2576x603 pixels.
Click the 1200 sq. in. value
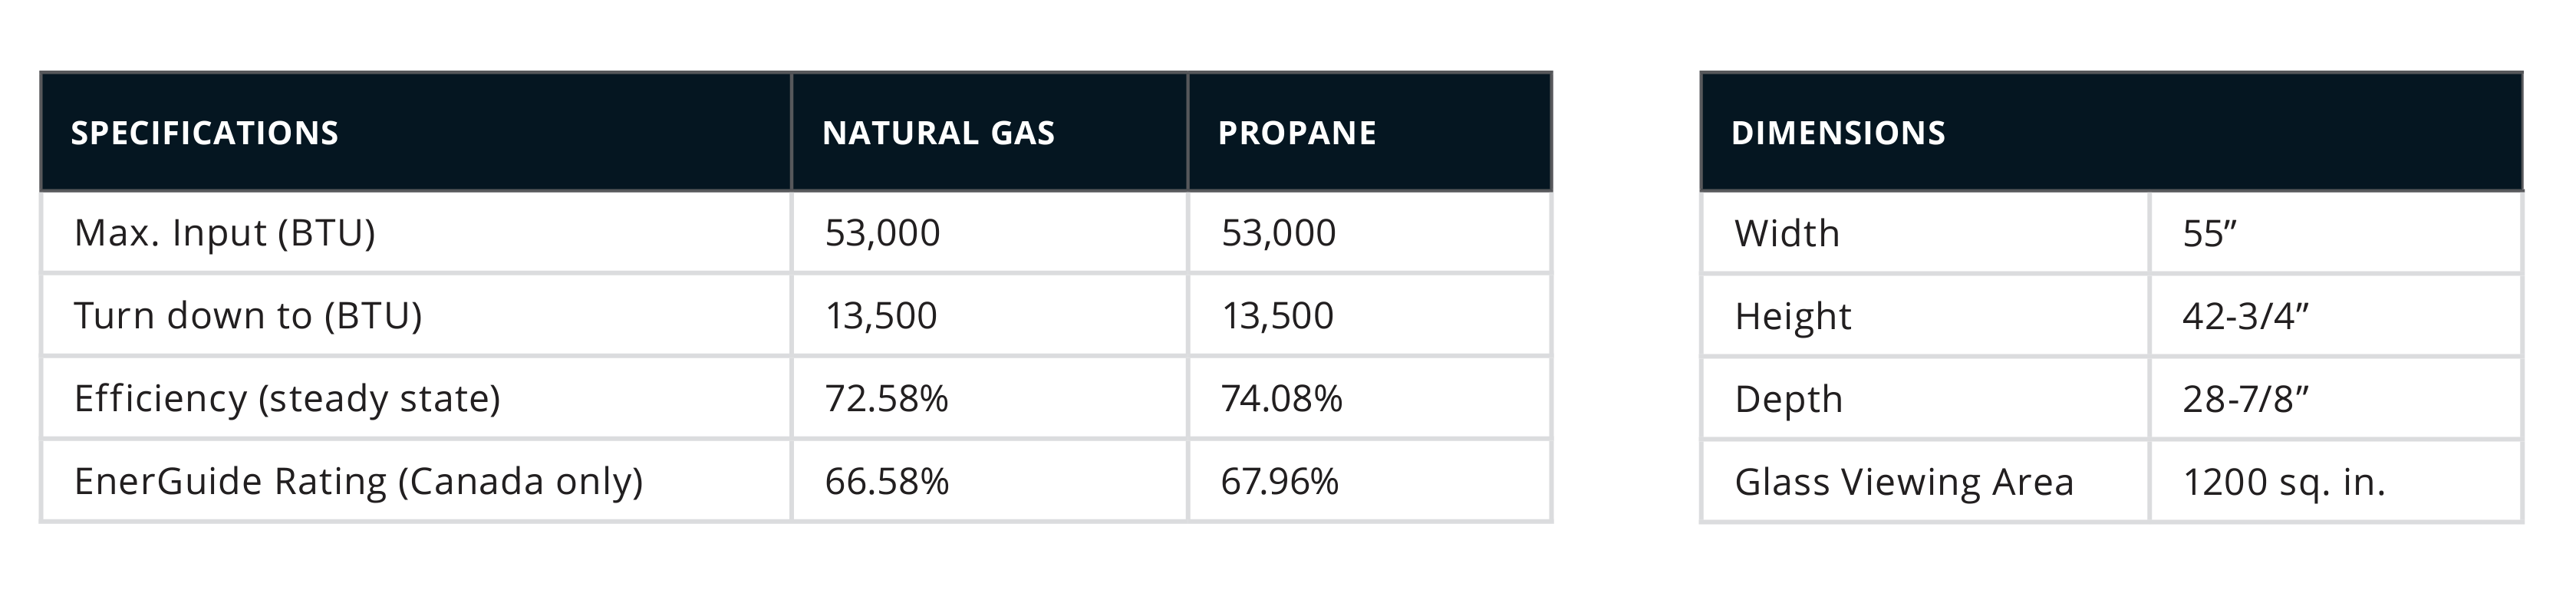point(2284,483)
